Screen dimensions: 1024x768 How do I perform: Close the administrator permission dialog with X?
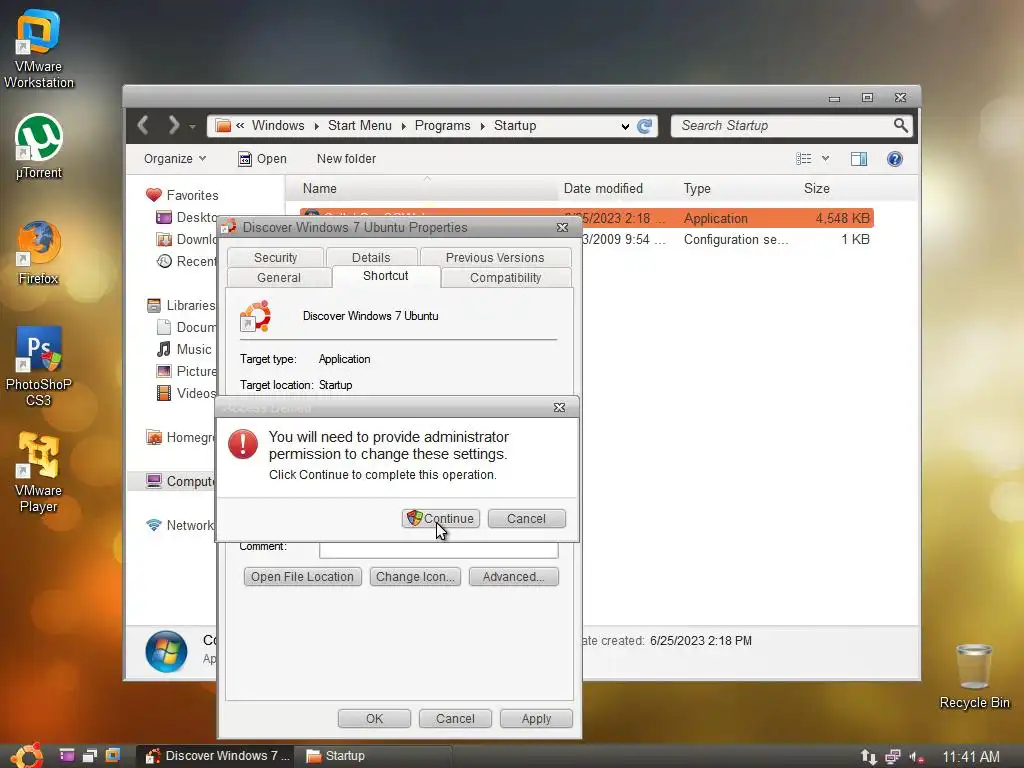[x=560, y=408]
